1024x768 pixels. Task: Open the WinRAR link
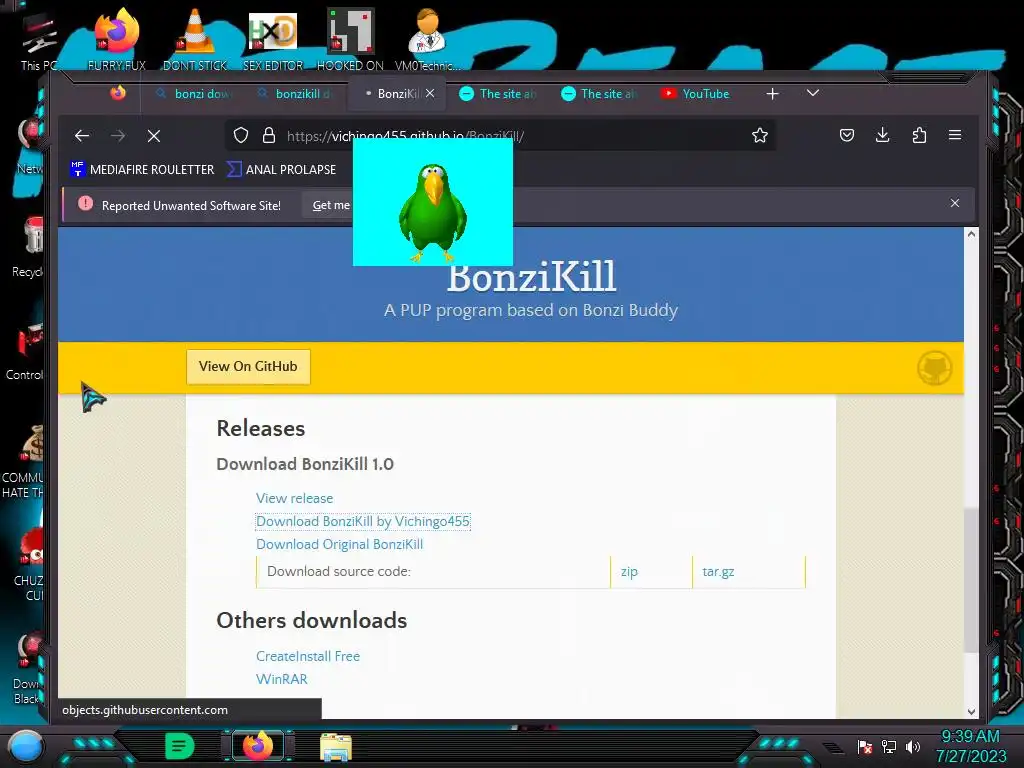tap(281, 679)
